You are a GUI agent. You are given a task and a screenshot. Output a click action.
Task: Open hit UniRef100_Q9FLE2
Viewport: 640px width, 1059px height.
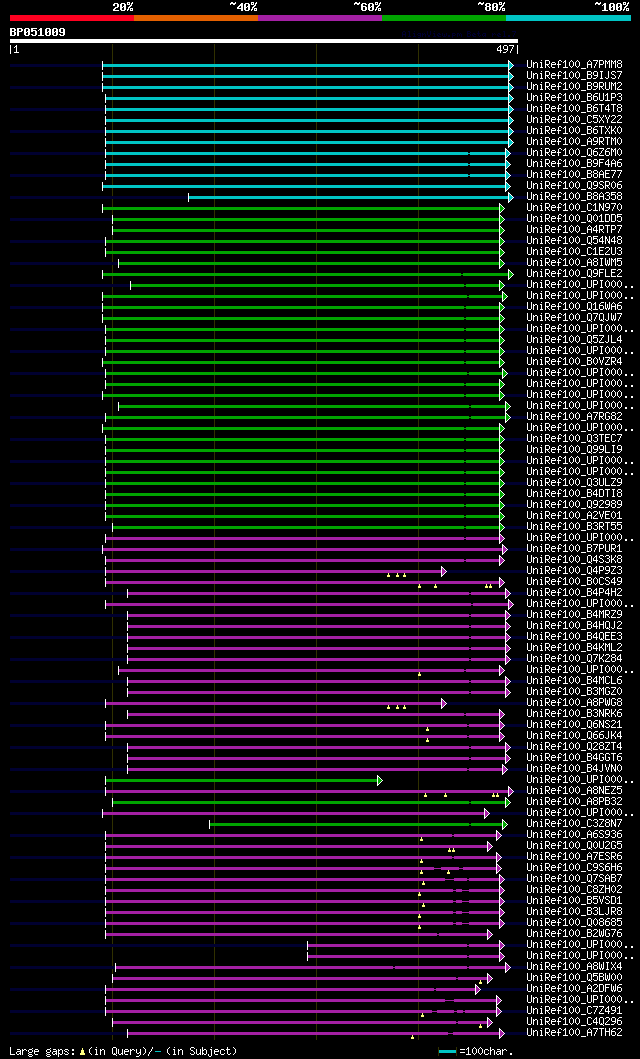(x=575, y=274)
